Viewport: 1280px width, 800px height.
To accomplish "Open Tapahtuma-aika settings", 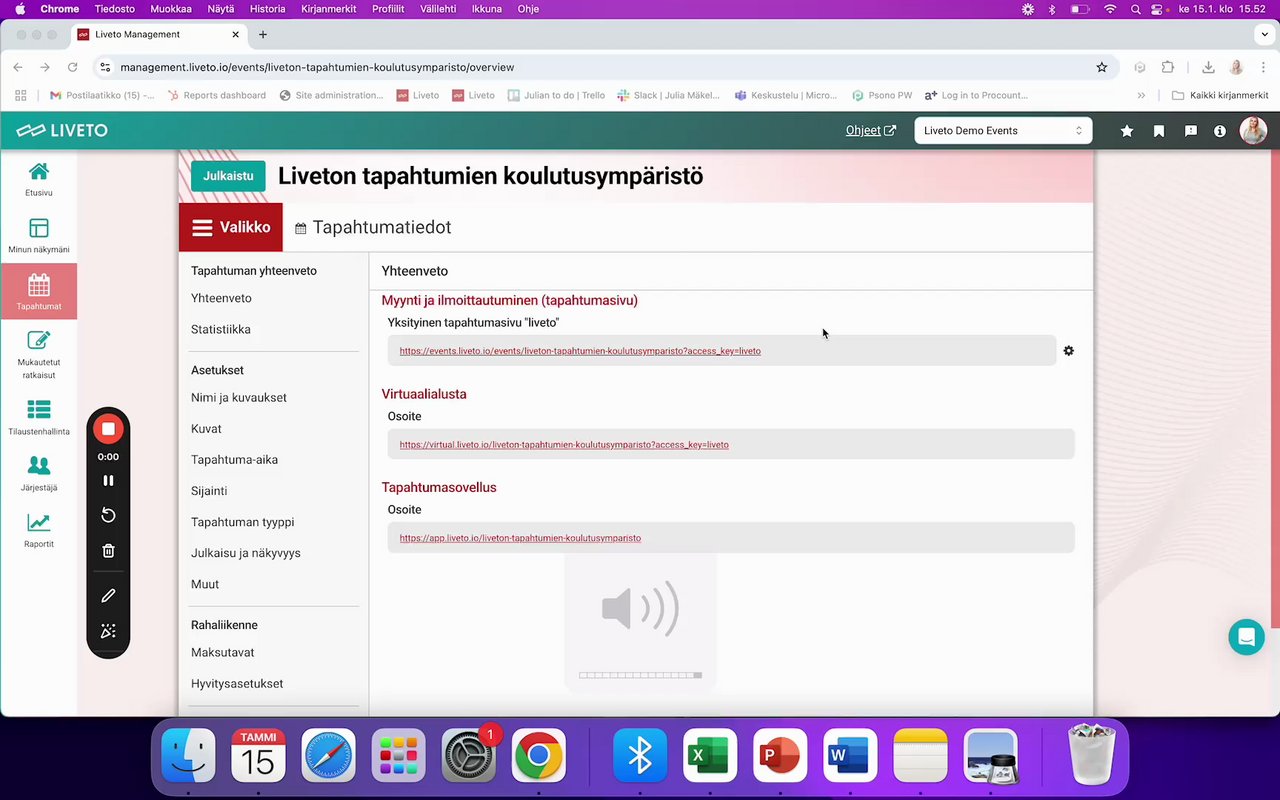I will [234, 460].
